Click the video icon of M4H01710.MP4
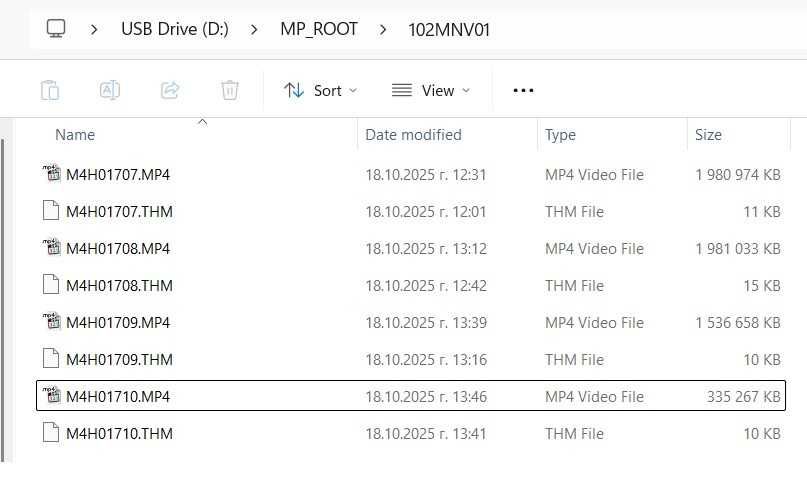This screenshot has width=807, height=478. pyautogui.click(x=51, y=395)
